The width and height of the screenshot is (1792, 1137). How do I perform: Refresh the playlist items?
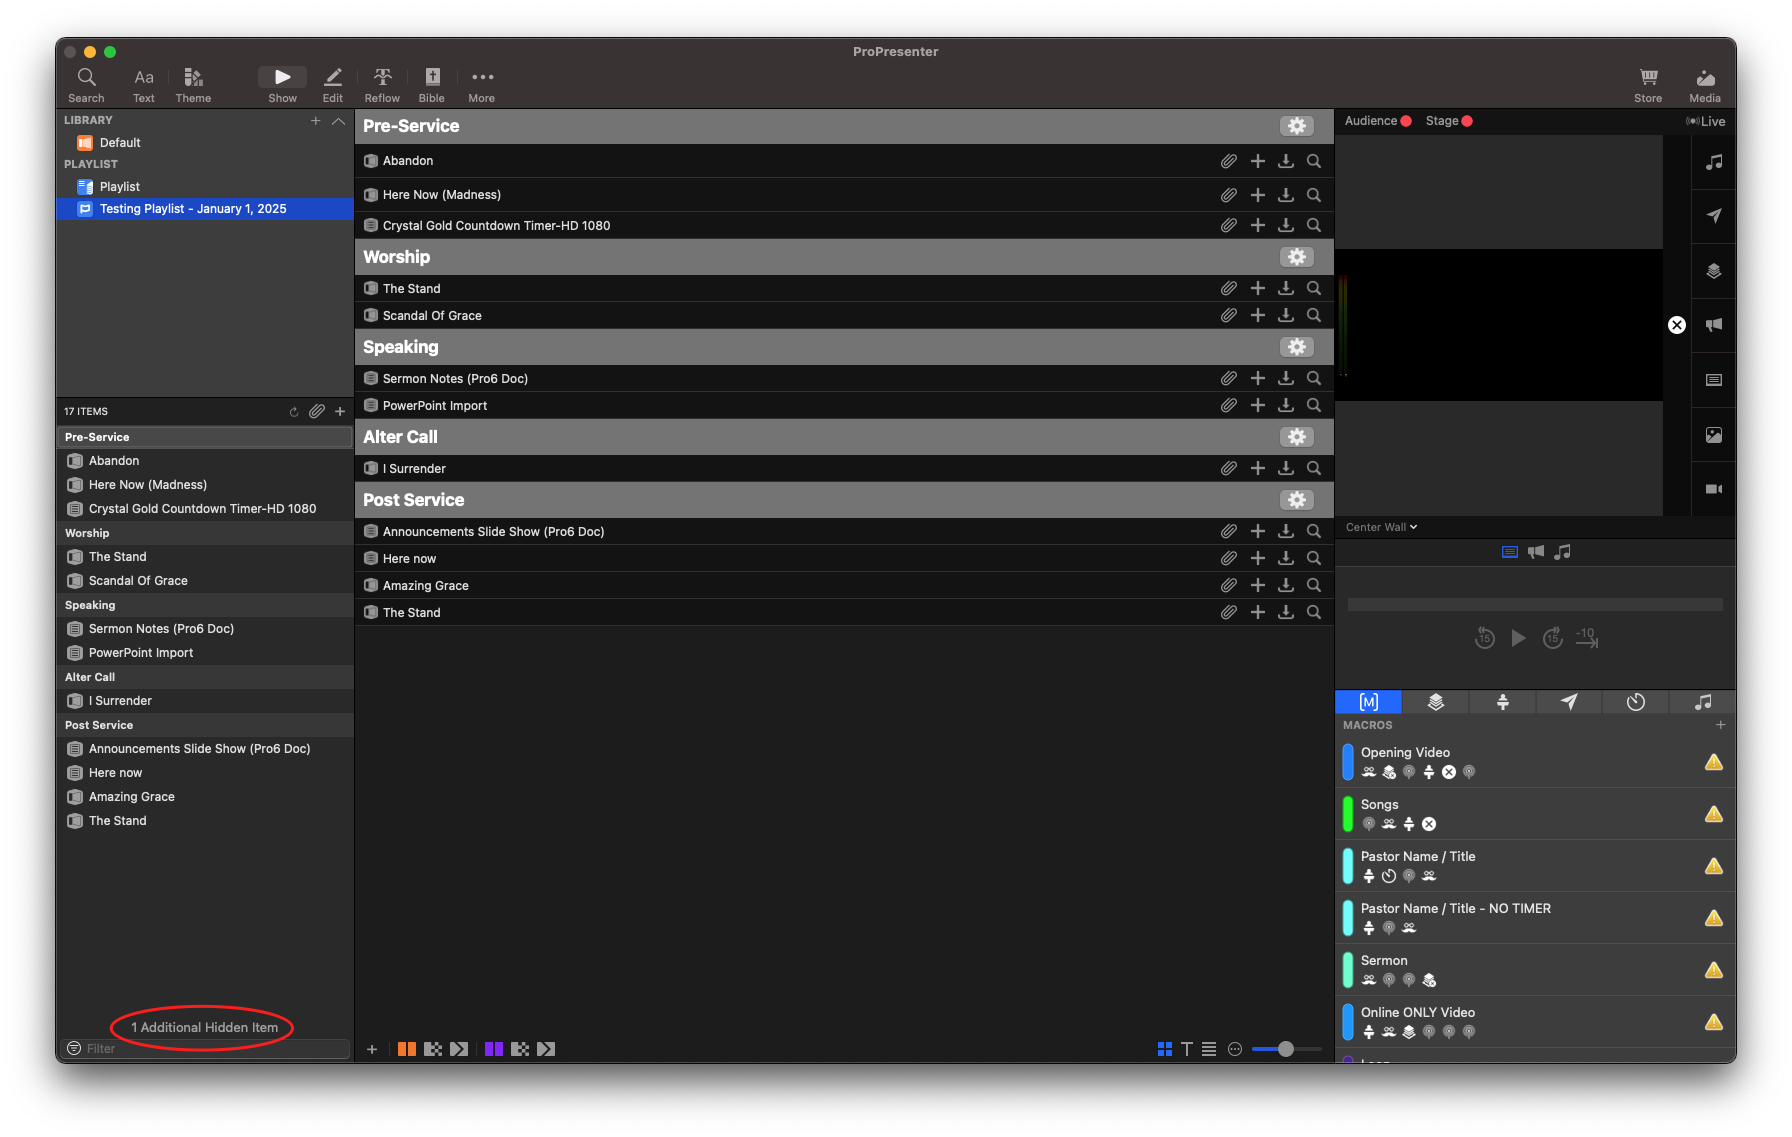294,412
